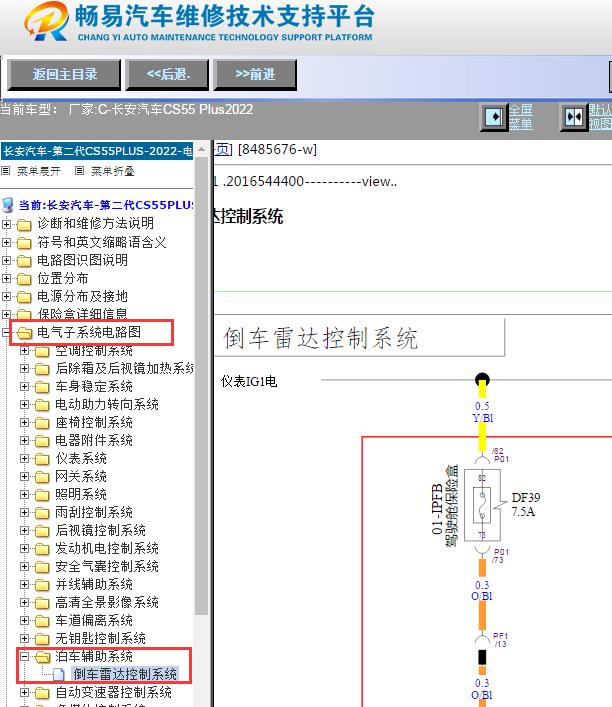Expand the 符号和英文缩略语含义 node
Viewport: 612px width, 707px height.
click(6, 242)
